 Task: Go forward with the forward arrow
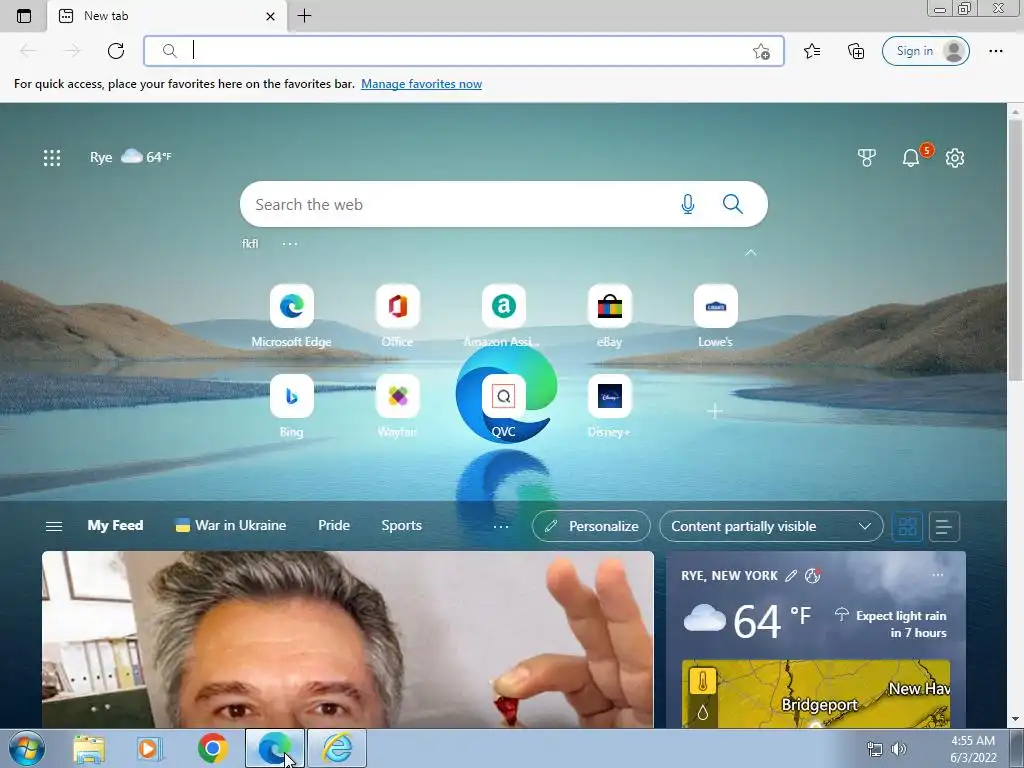[72, 51]
